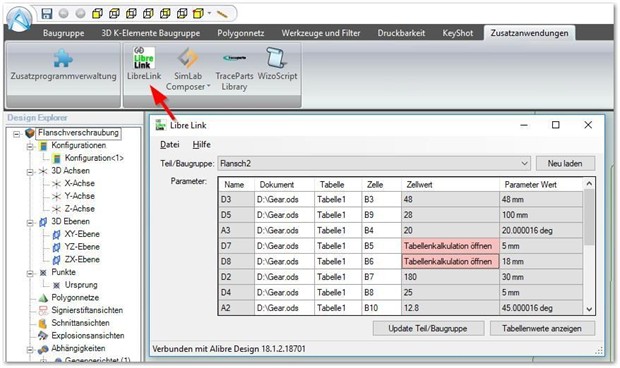Select the D3 parameter name cell
Screen dimensions: 620x368
[236, 199]
